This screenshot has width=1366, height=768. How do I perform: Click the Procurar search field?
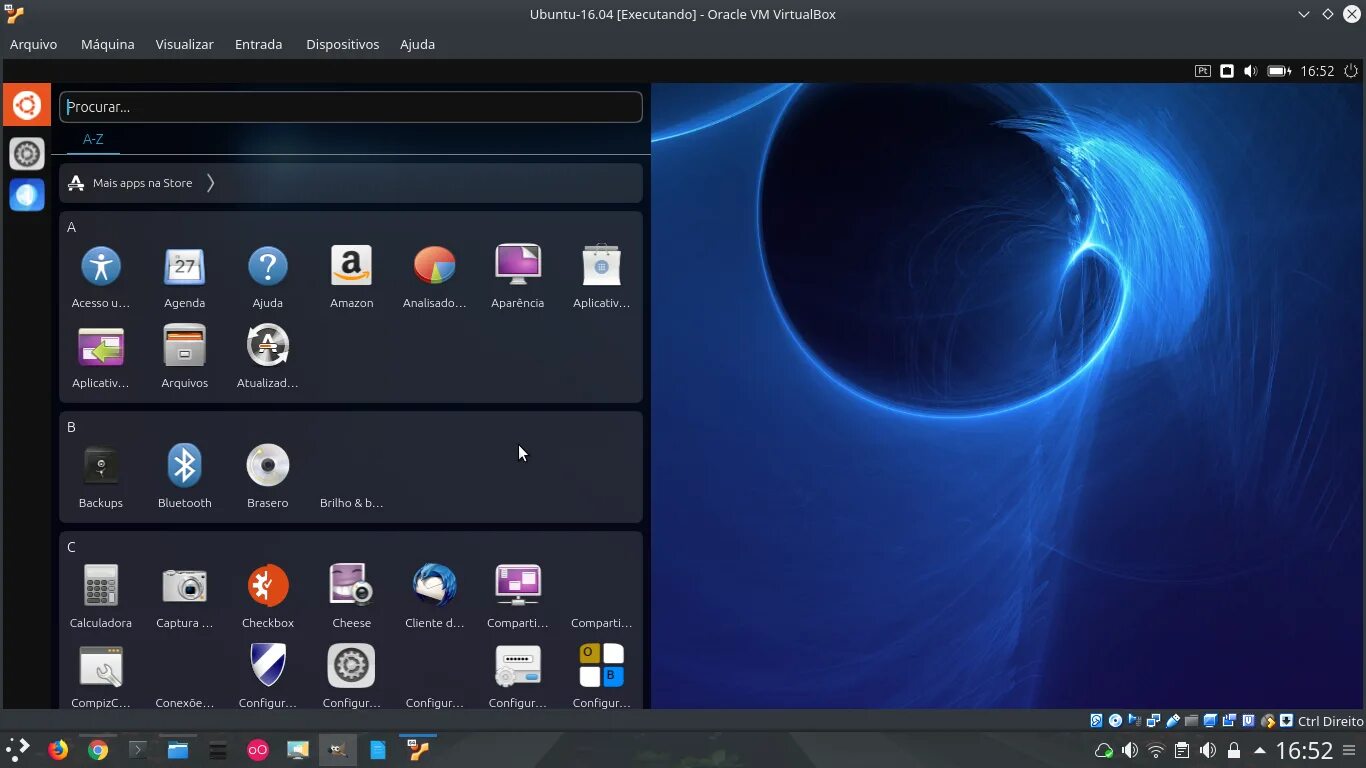coord(351,107)
